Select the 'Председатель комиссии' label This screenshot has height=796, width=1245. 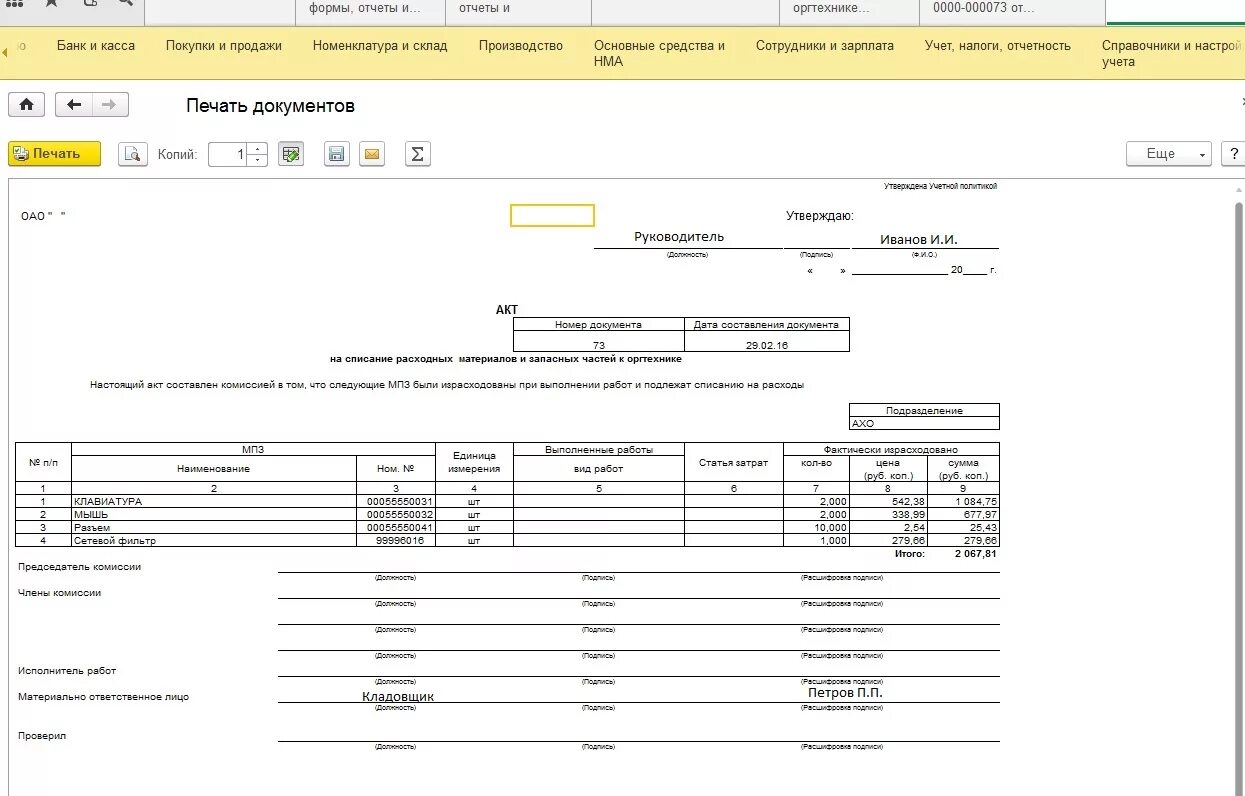click(x=80, y=567)
